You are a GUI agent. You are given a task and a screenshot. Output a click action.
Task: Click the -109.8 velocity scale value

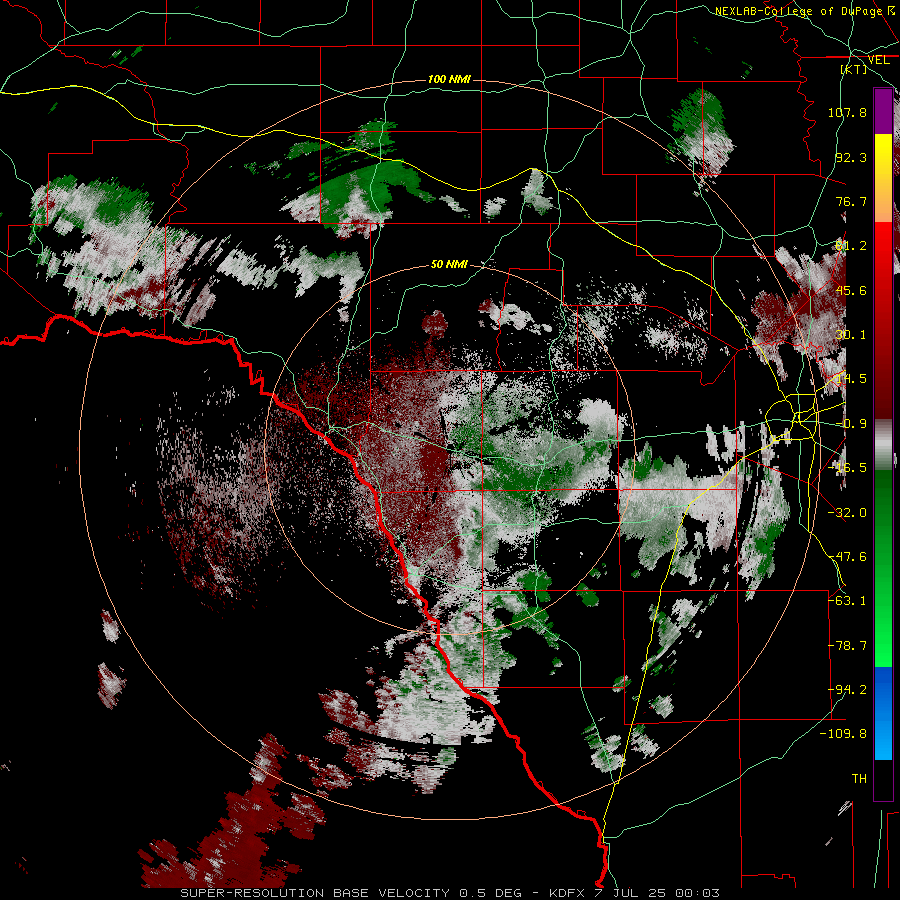pos(844,734)
